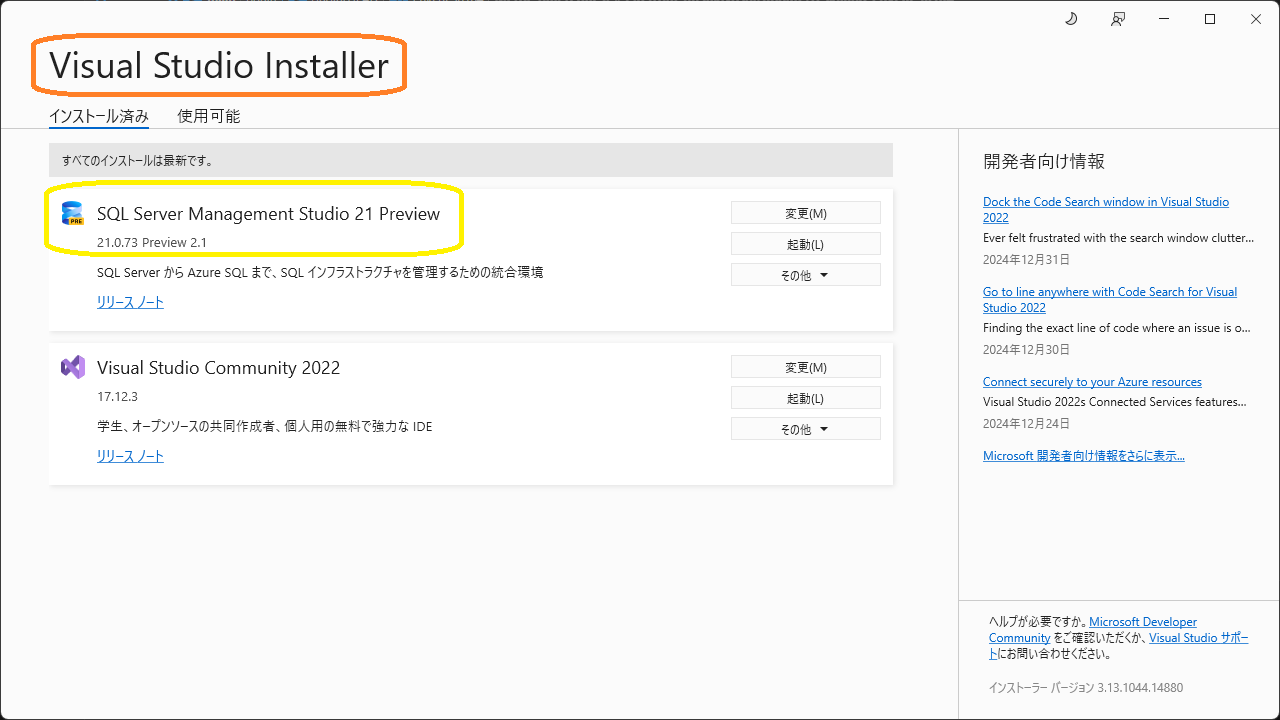Screen dimensions: 1280x720
Task: Click 変更(M) for Visual Studio Community 2022
Action: (x=806, y=367)
